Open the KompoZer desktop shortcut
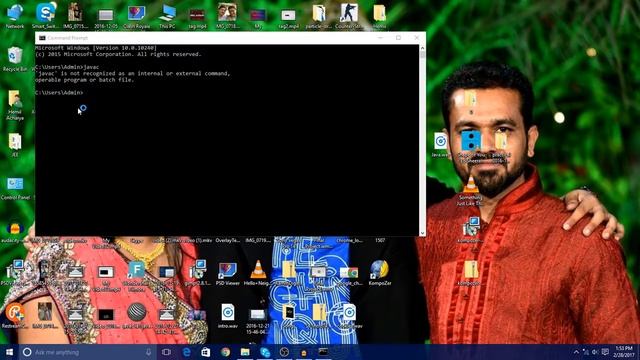 pyautogui.click(x=380, y=273)
